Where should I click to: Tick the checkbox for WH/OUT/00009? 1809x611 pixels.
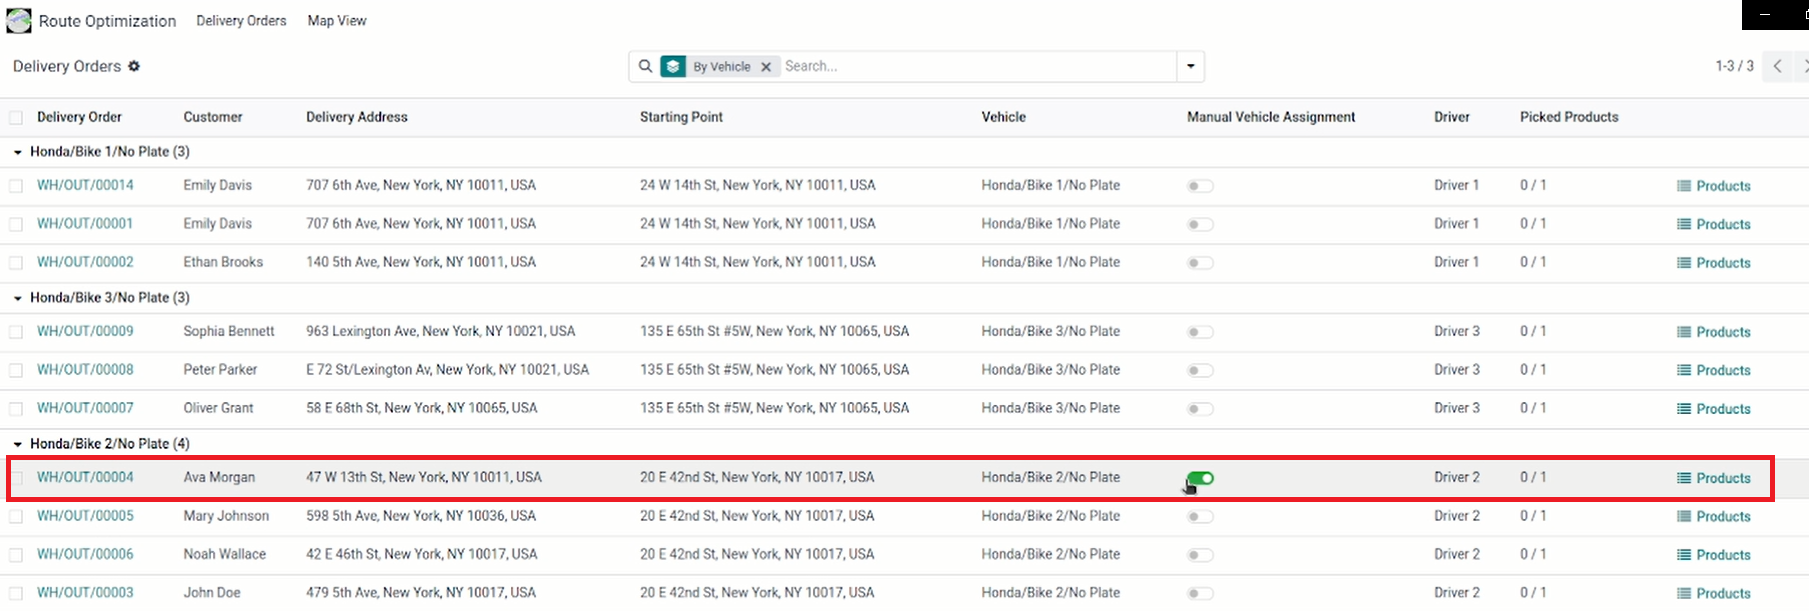tap(16, 332)
